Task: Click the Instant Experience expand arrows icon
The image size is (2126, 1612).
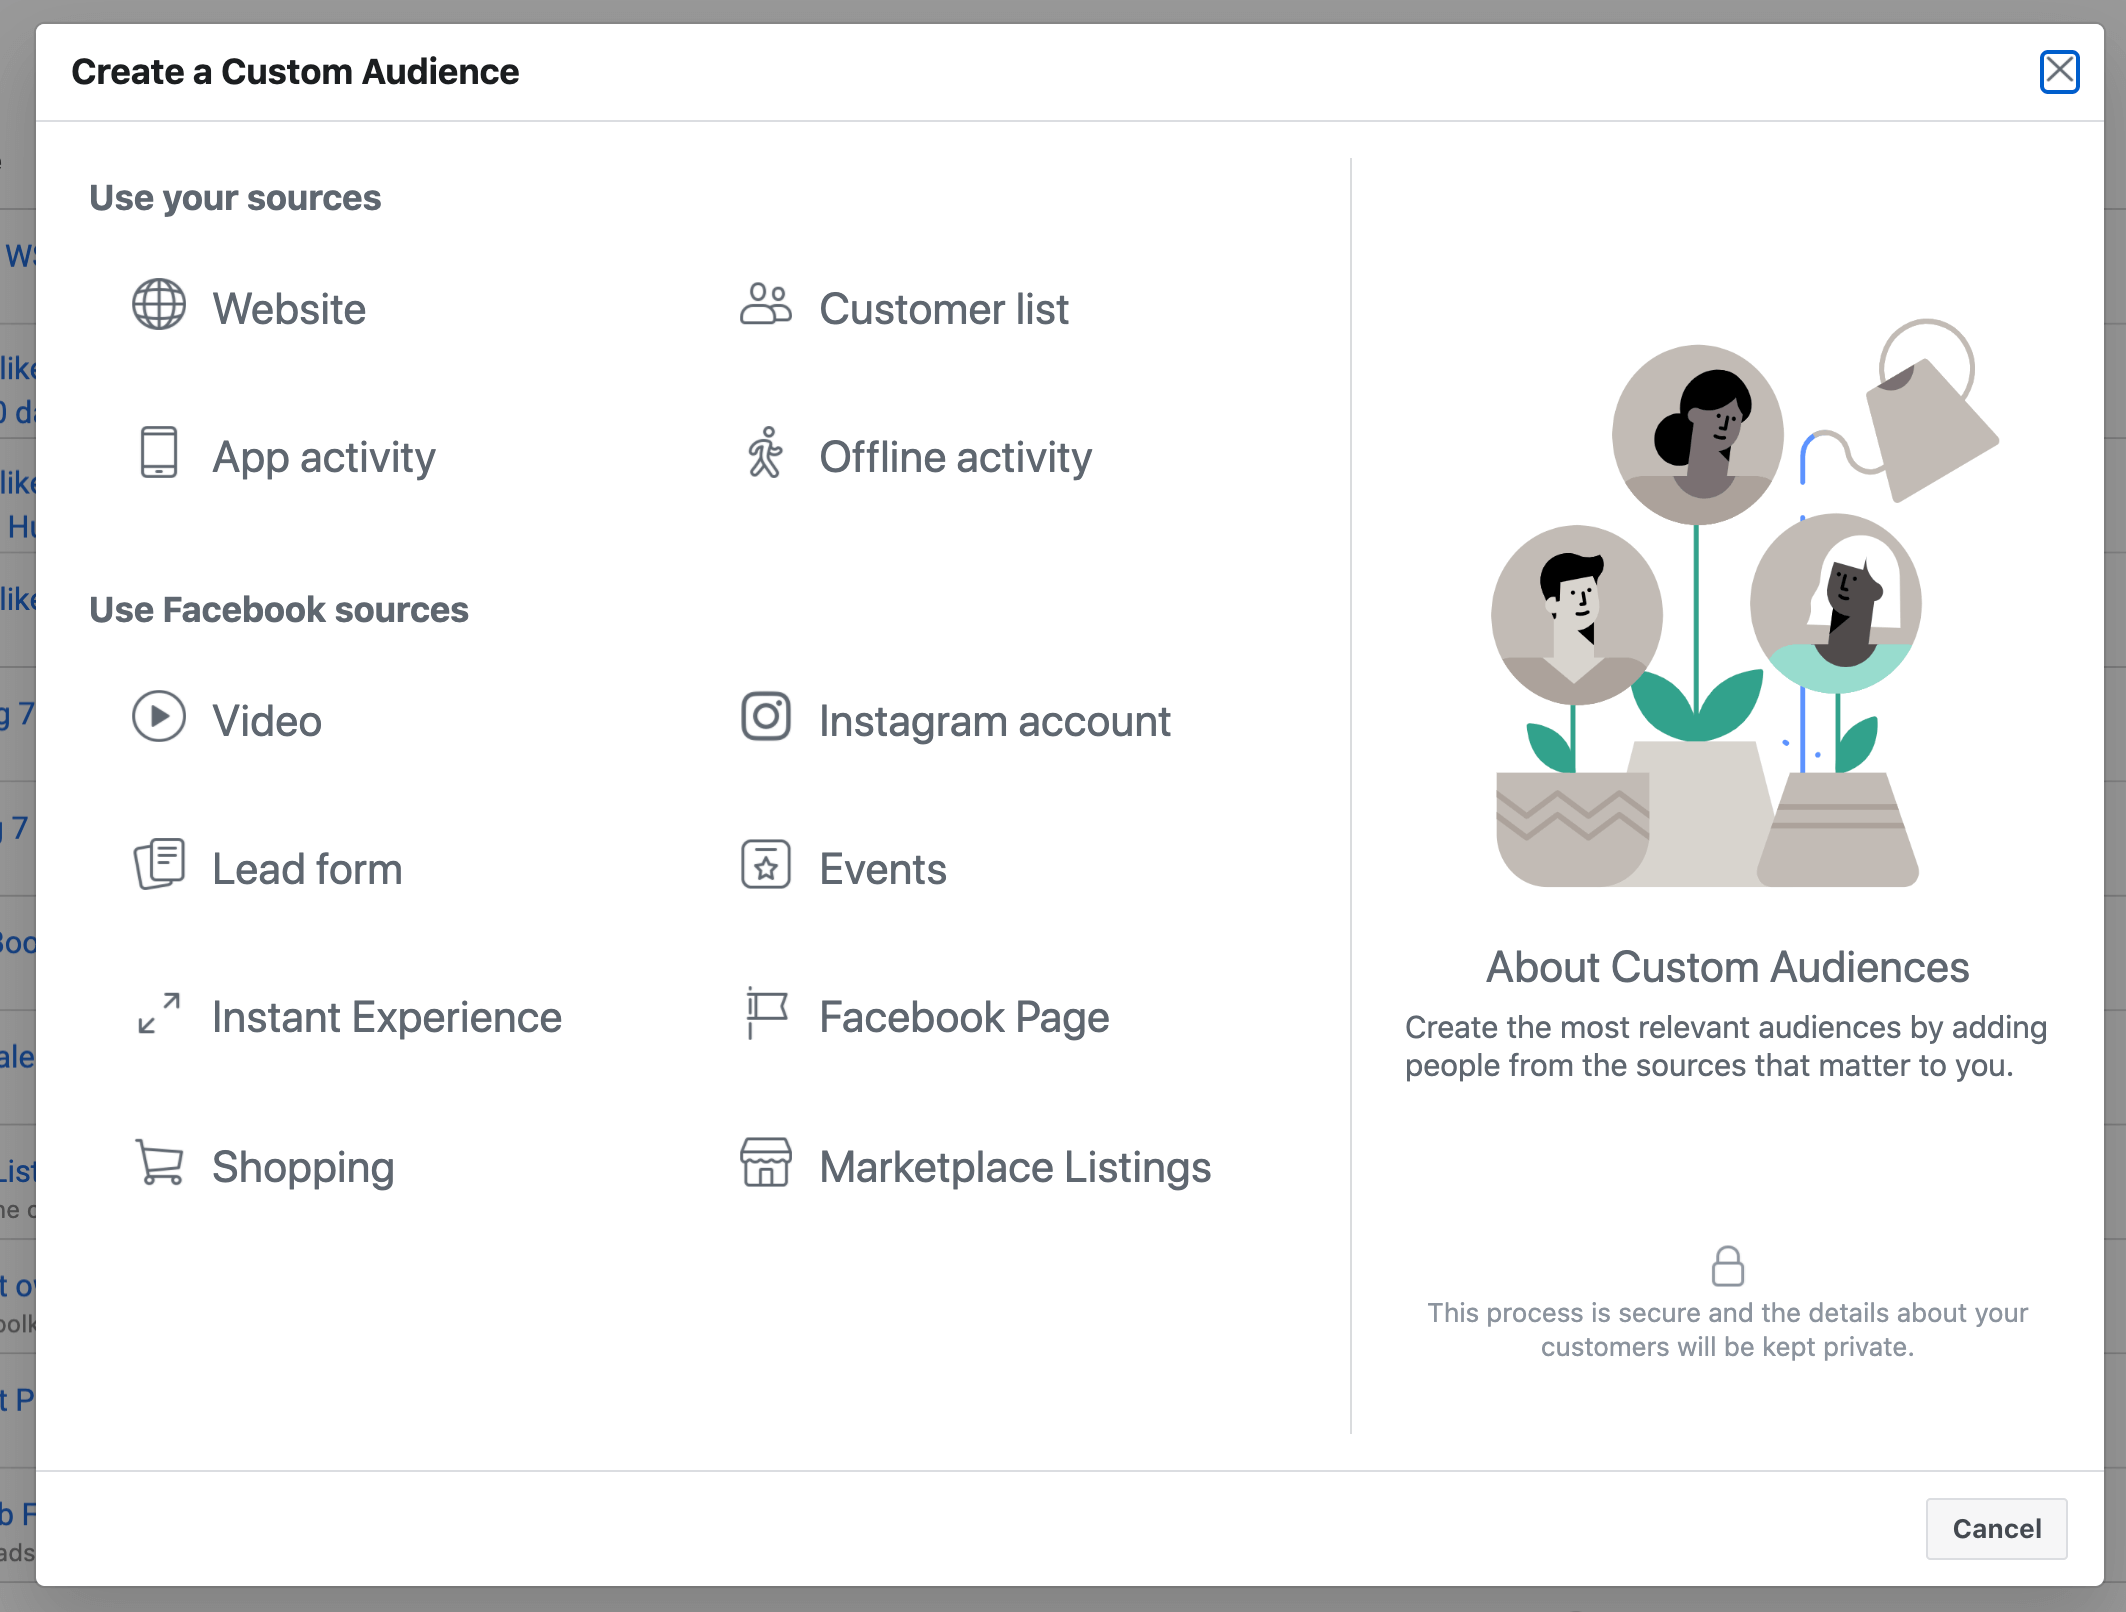Action: point(159,1013)
